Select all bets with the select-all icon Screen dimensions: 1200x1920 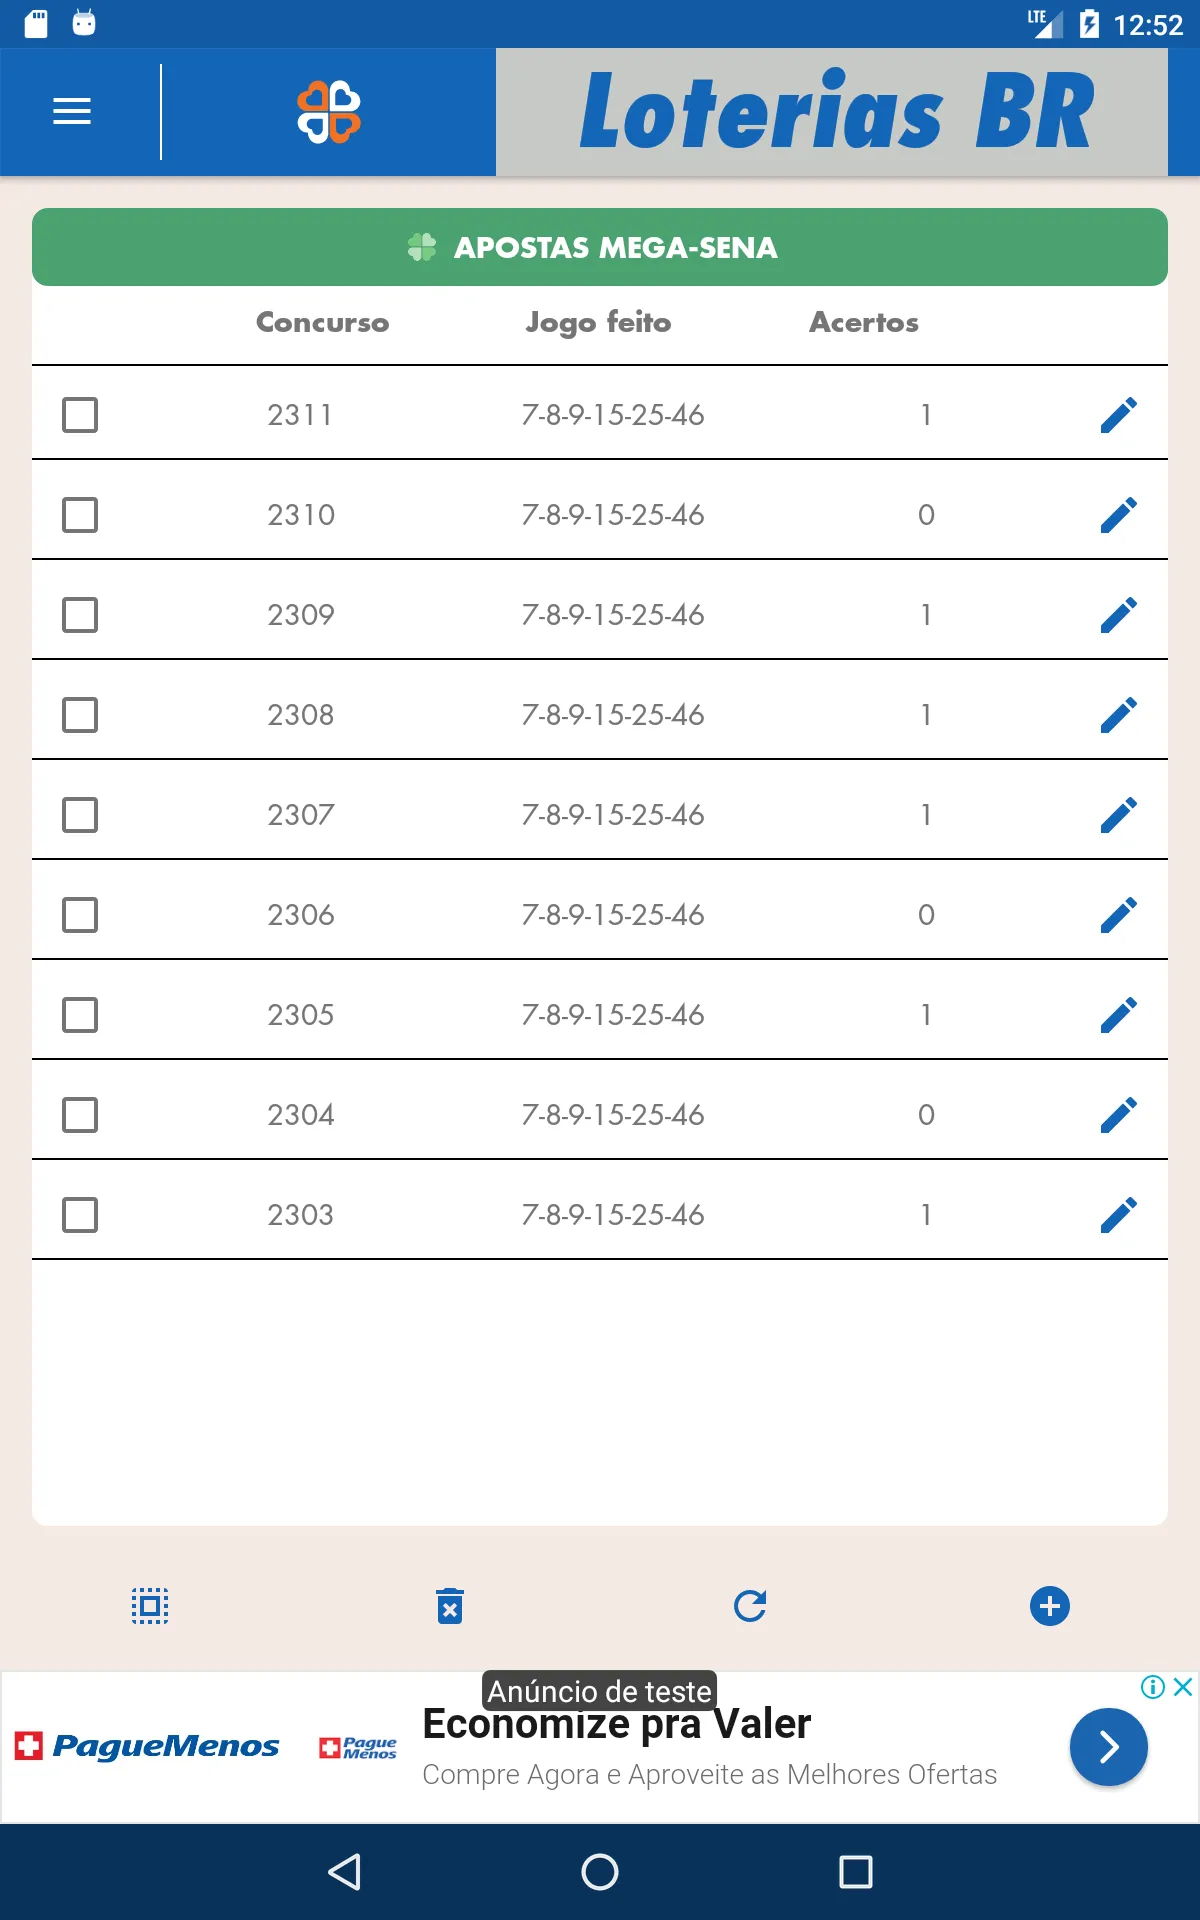tap(150, 1606)
